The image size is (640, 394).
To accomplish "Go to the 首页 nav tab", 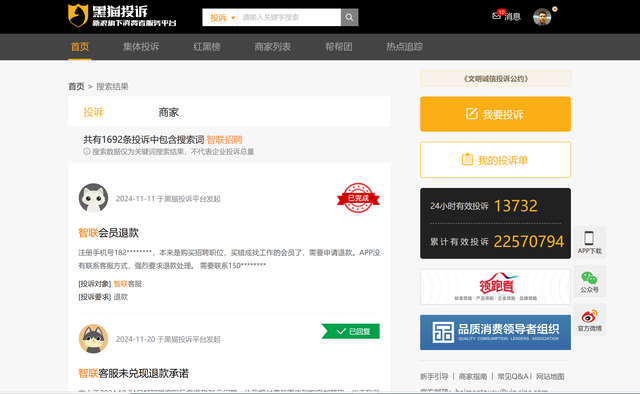I will [80, 47].
